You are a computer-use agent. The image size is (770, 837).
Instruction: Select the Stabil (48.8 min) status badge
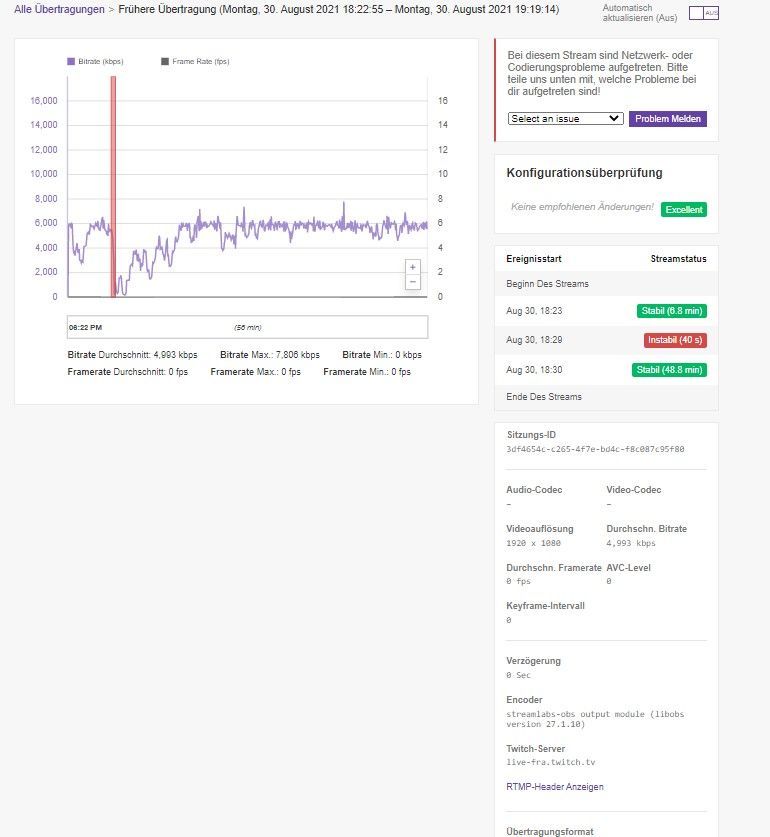pos(669,370)
